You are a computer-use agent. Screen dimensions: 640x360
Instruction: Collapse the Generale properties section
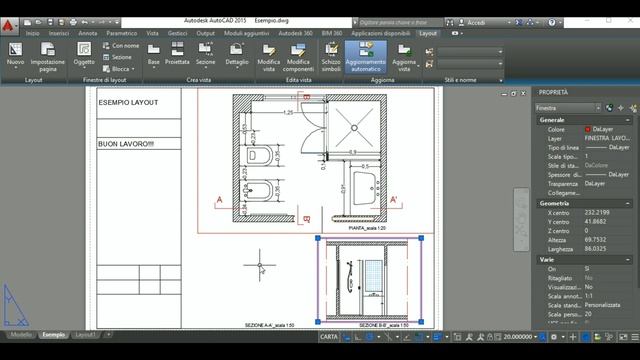pos(627,120)
